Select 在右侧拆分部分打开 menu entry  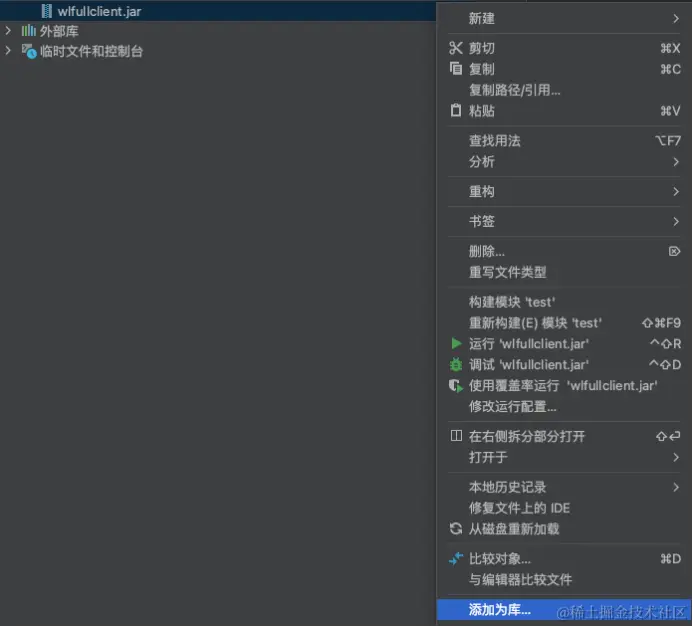pyautogui.click(x=564, y=437)
